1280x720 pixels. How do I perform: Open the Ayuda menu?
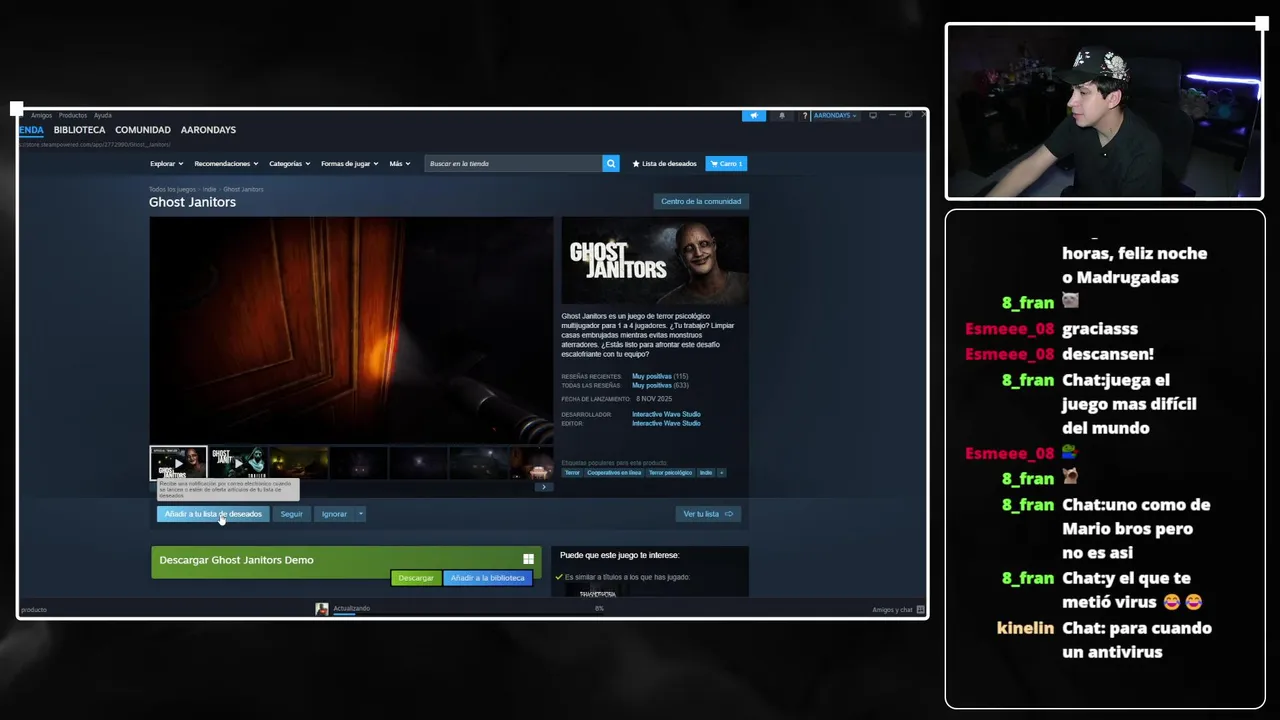[103, 115]
